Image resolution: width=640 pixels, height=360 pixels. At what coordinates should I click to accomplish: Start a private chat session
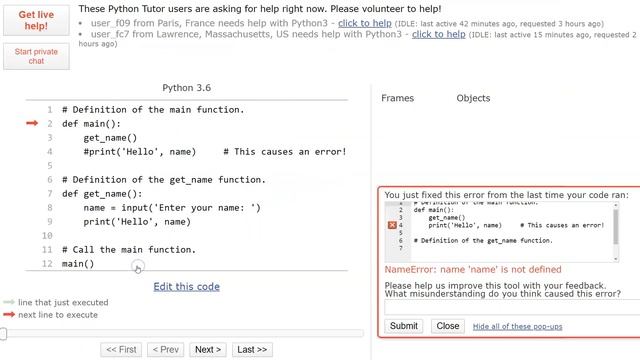(x=36, y=56)
